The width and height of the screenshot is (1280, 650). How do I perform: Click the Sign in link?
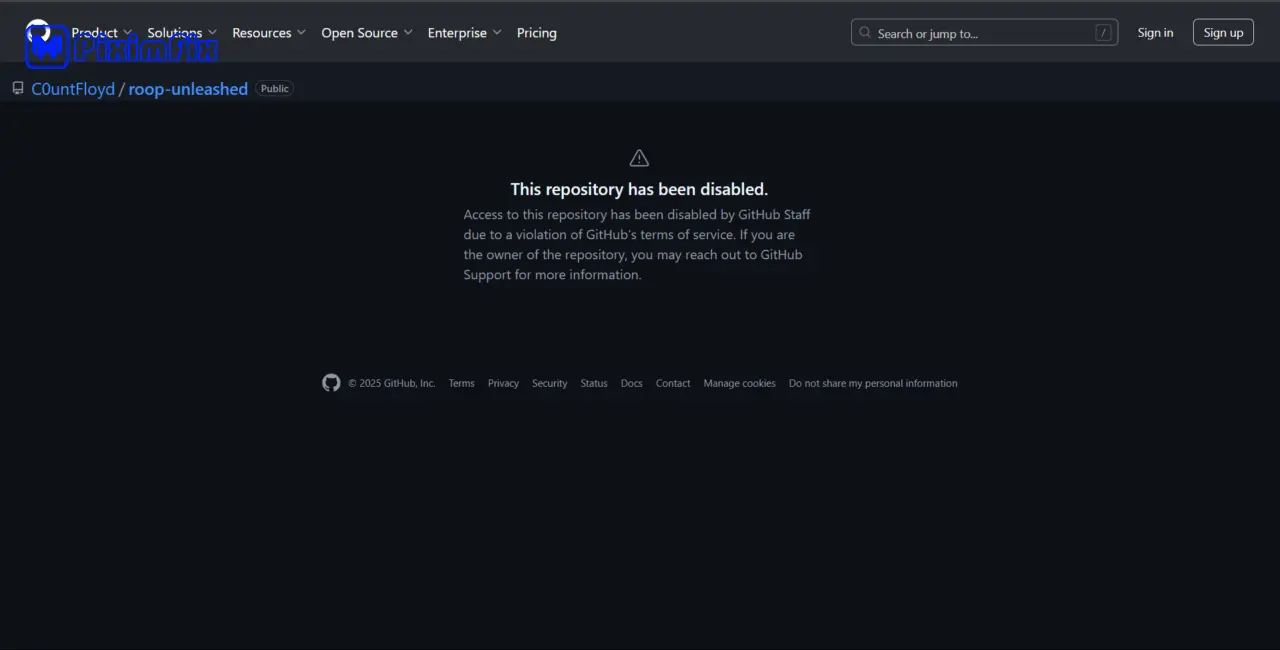pos(1155,33)
